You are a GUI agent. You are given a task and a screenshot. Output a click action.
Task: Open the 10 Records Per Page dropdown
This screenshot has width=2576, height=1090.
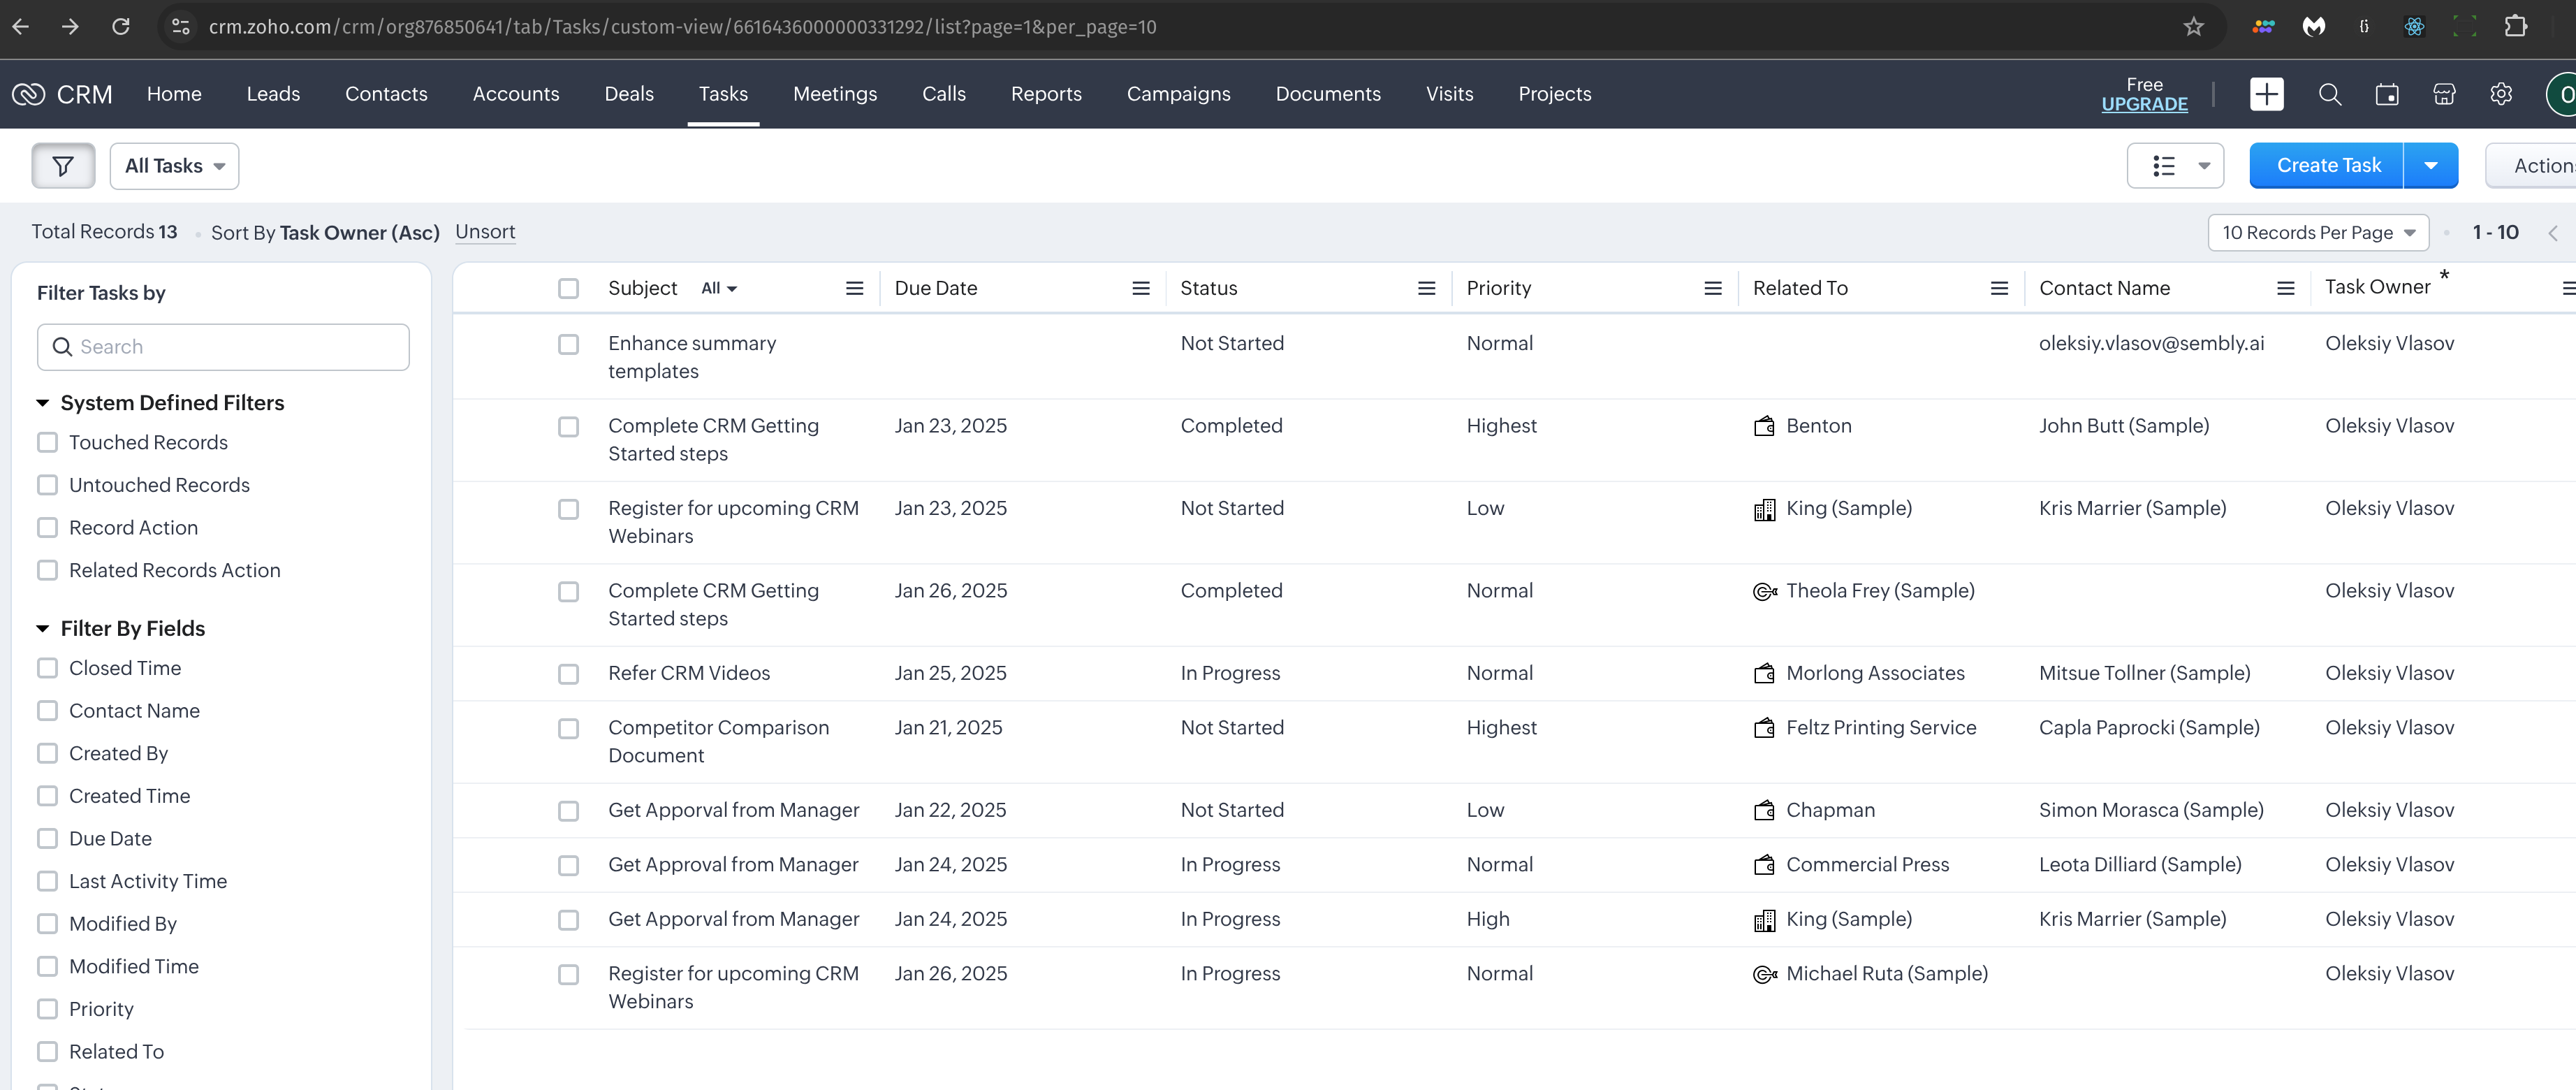(2317, 233)
